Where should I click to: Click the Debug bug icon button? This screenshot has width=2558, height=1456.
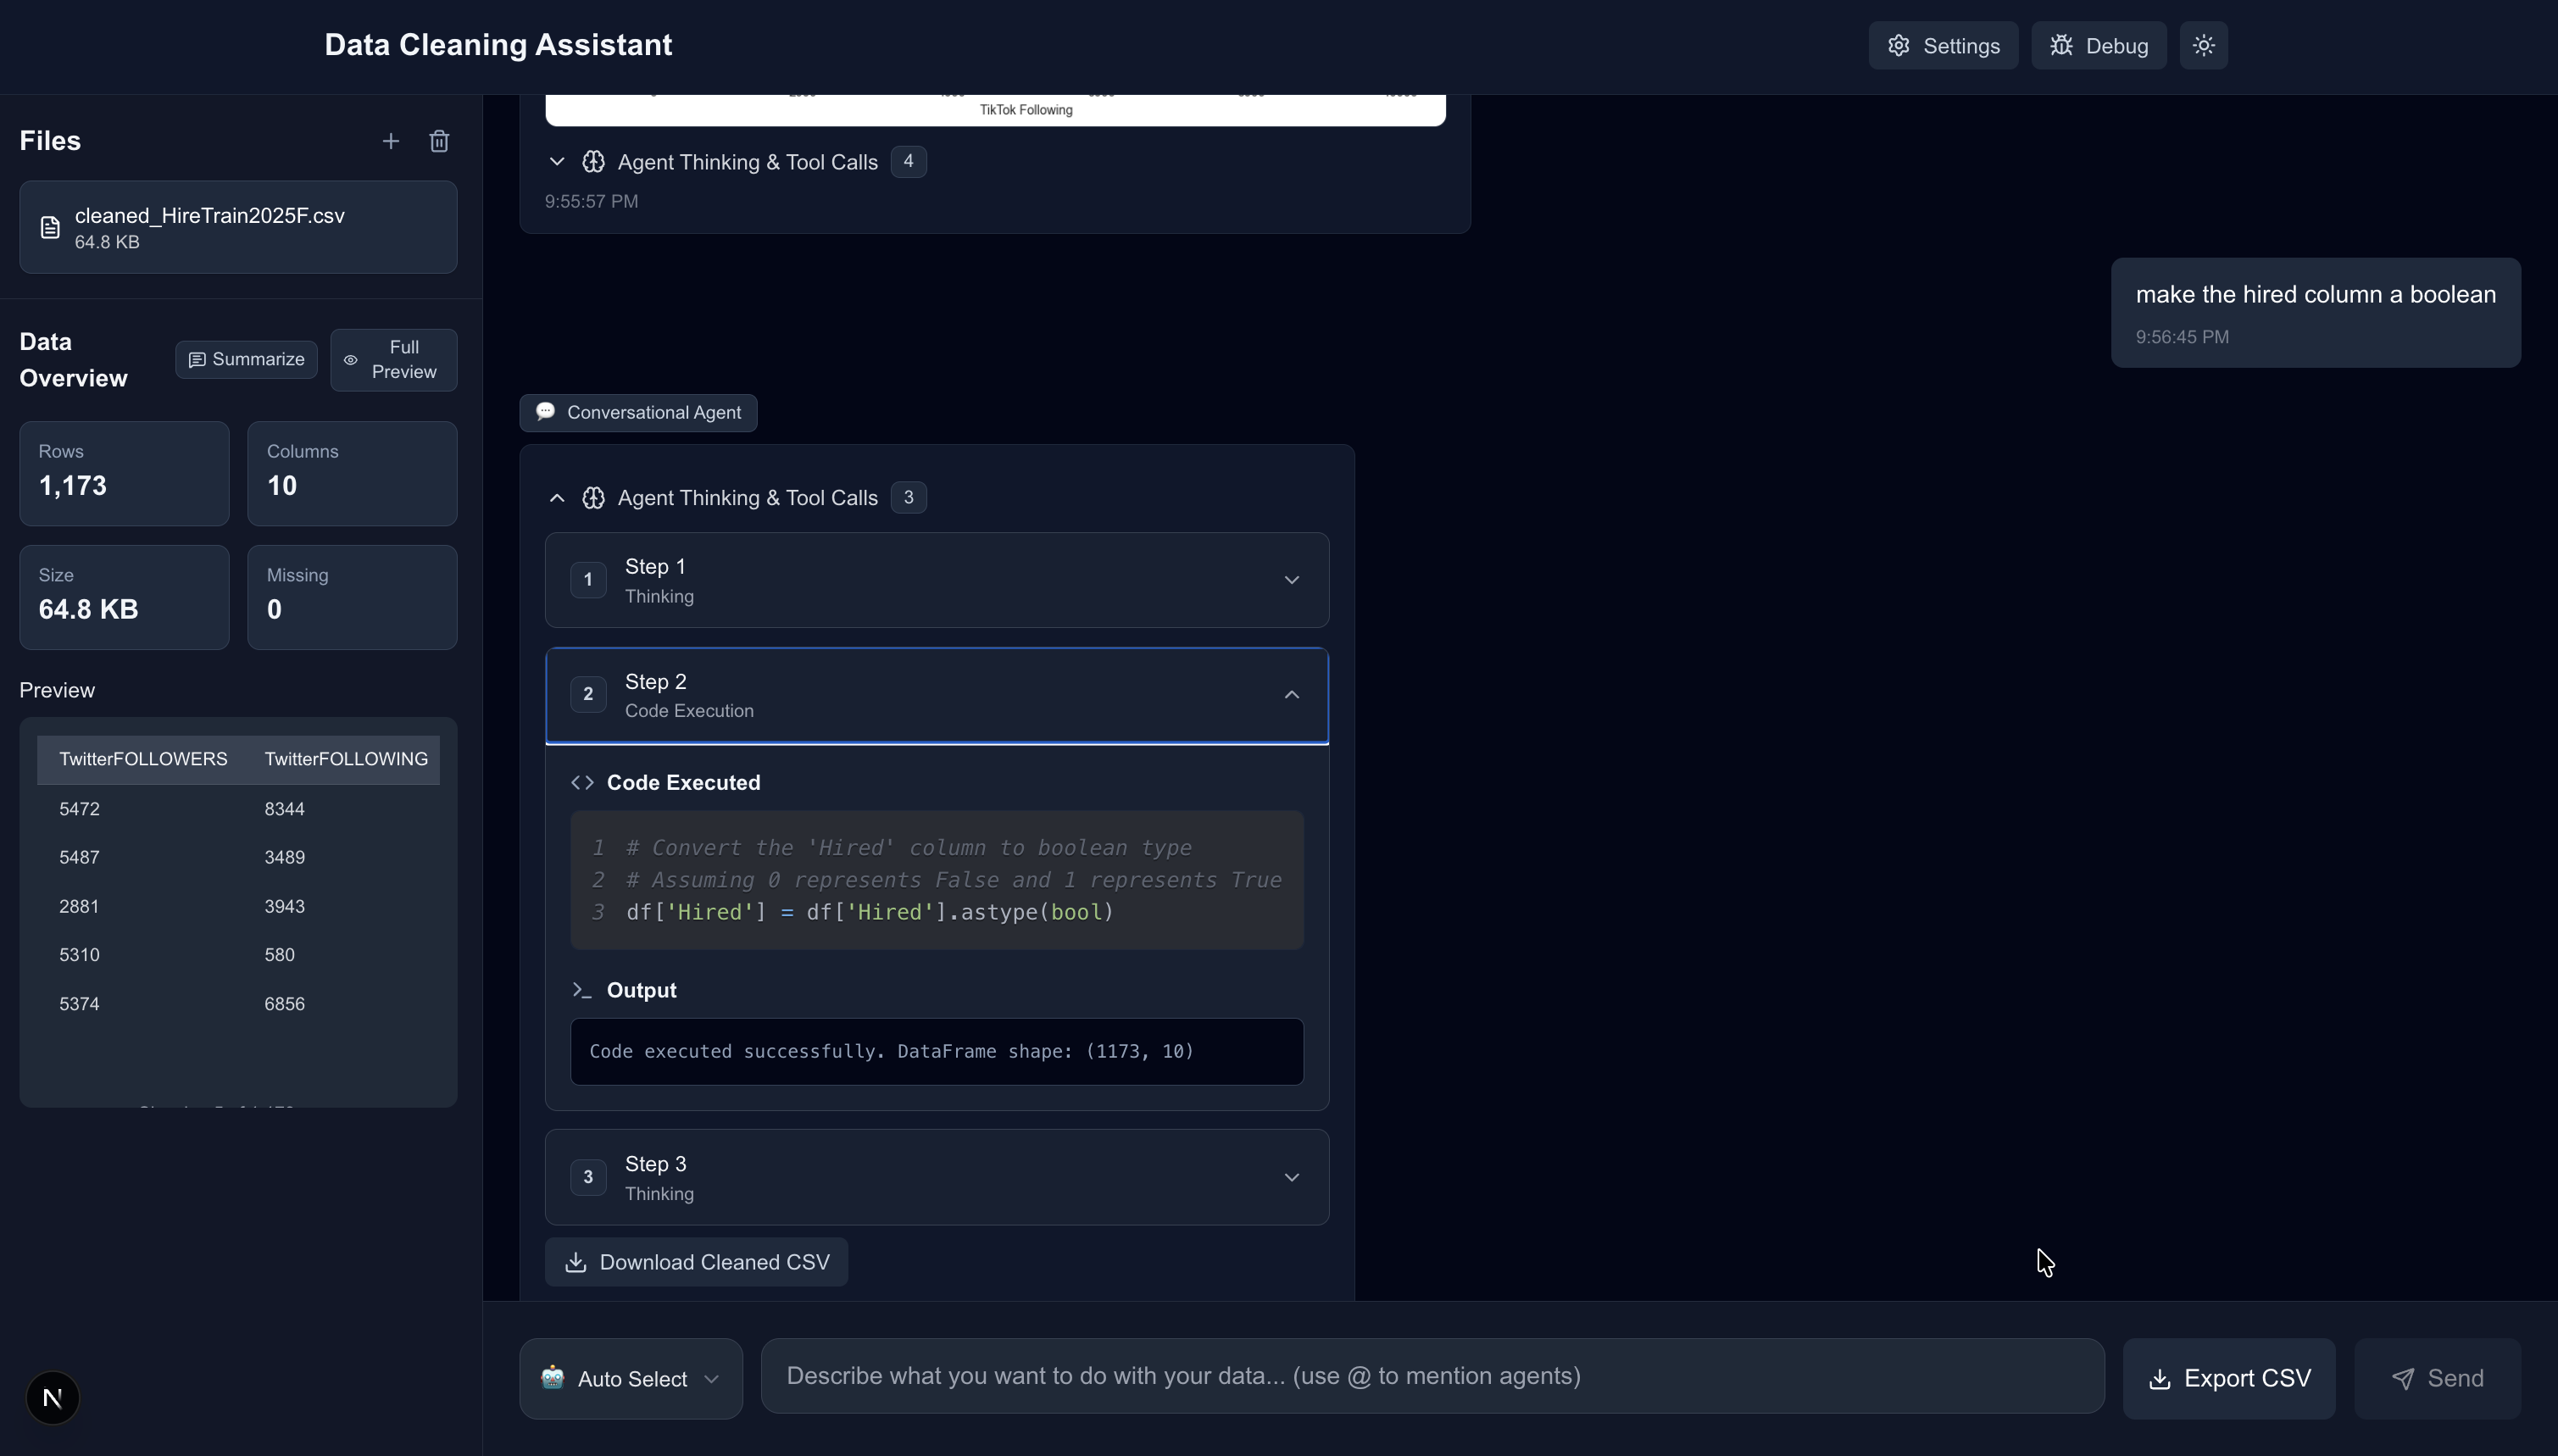point(2098,46)
